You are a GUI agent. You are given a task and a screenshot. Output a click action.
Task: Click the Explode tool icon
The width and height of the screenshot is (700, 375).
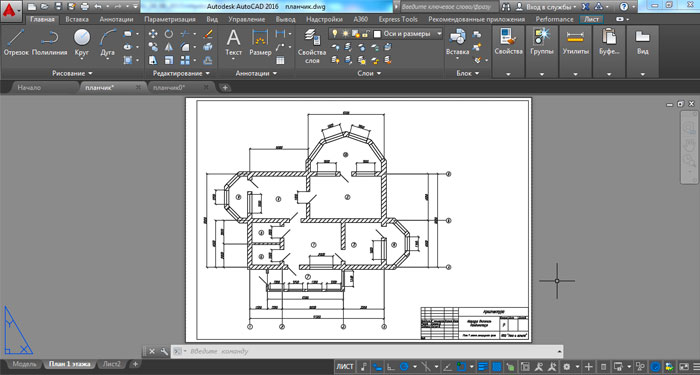(x=208, y=47)
